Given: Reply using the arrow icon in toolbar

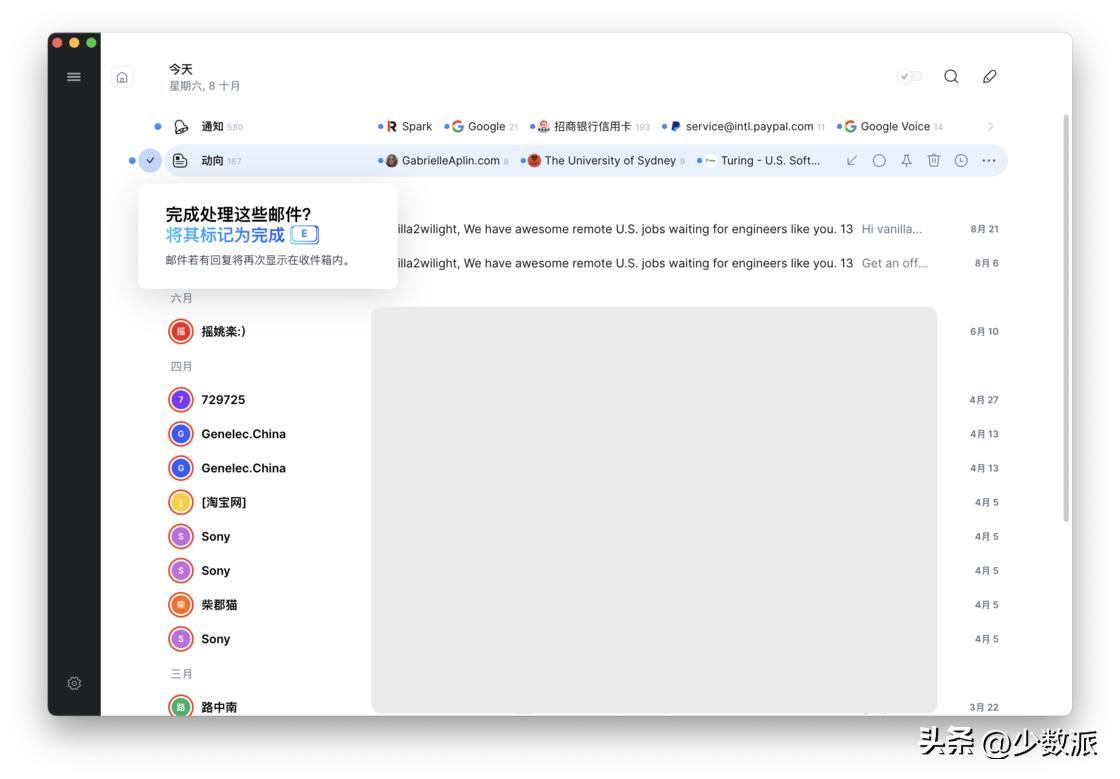Looking at the screenshot, I should pos(852,160).
